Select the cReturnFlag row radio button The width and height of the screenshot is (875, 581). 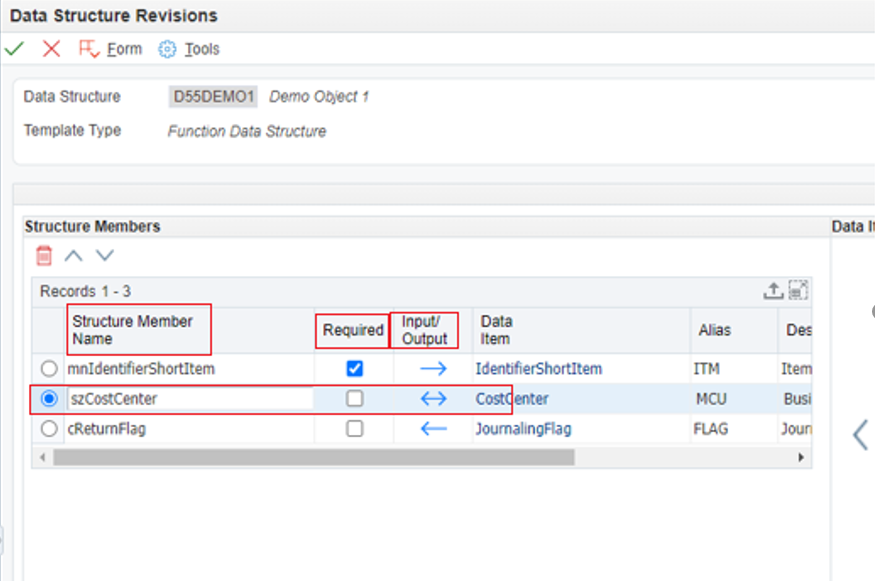click(47, 429)
